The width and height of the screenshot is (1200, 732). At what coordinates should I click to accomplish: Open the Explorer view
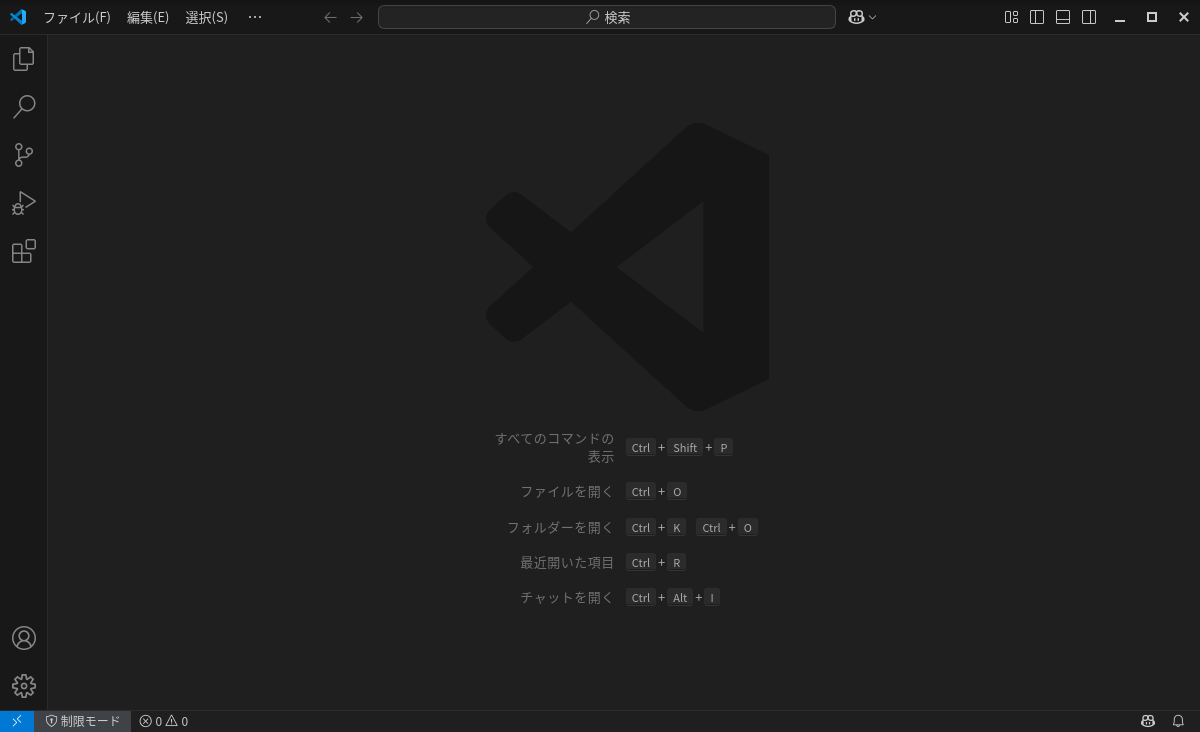23,59
